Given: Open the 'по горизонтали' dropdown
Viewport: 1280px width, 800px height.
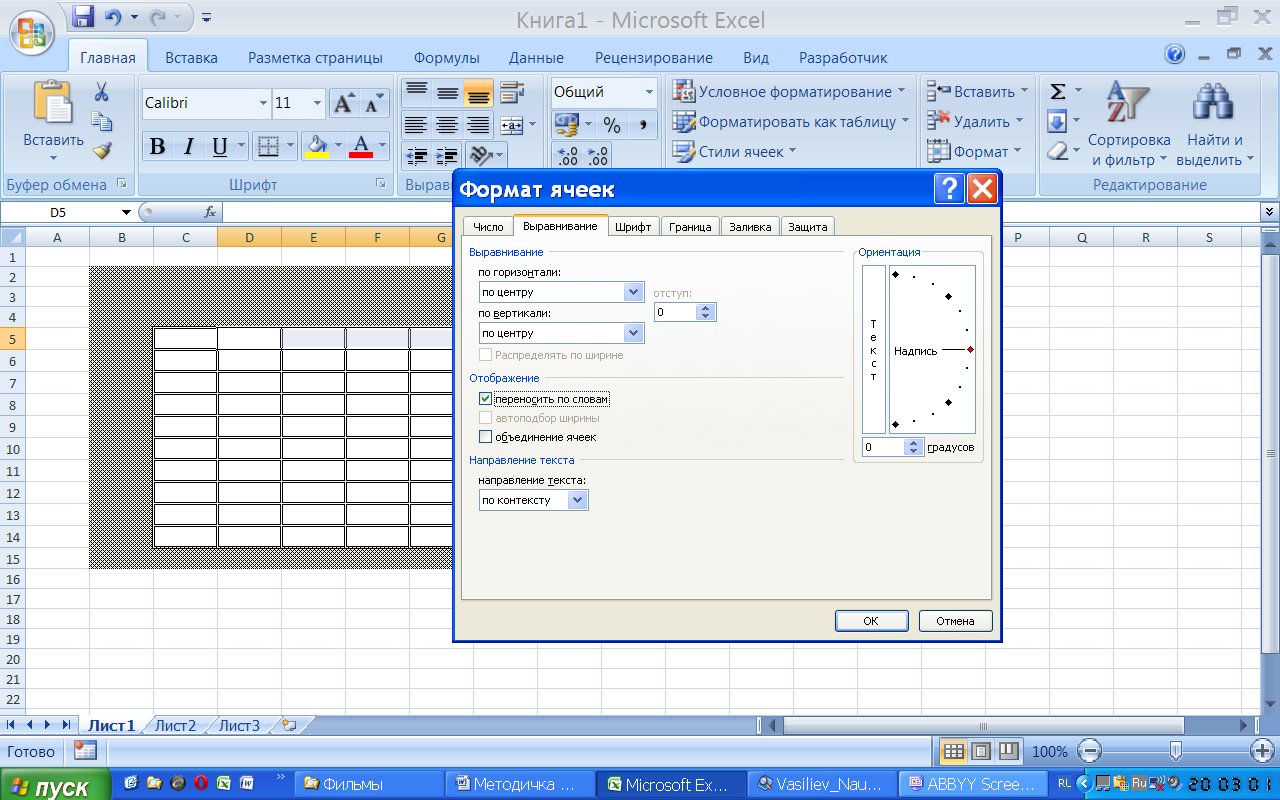Looking at the screenshot, I should tap(633, 292).
